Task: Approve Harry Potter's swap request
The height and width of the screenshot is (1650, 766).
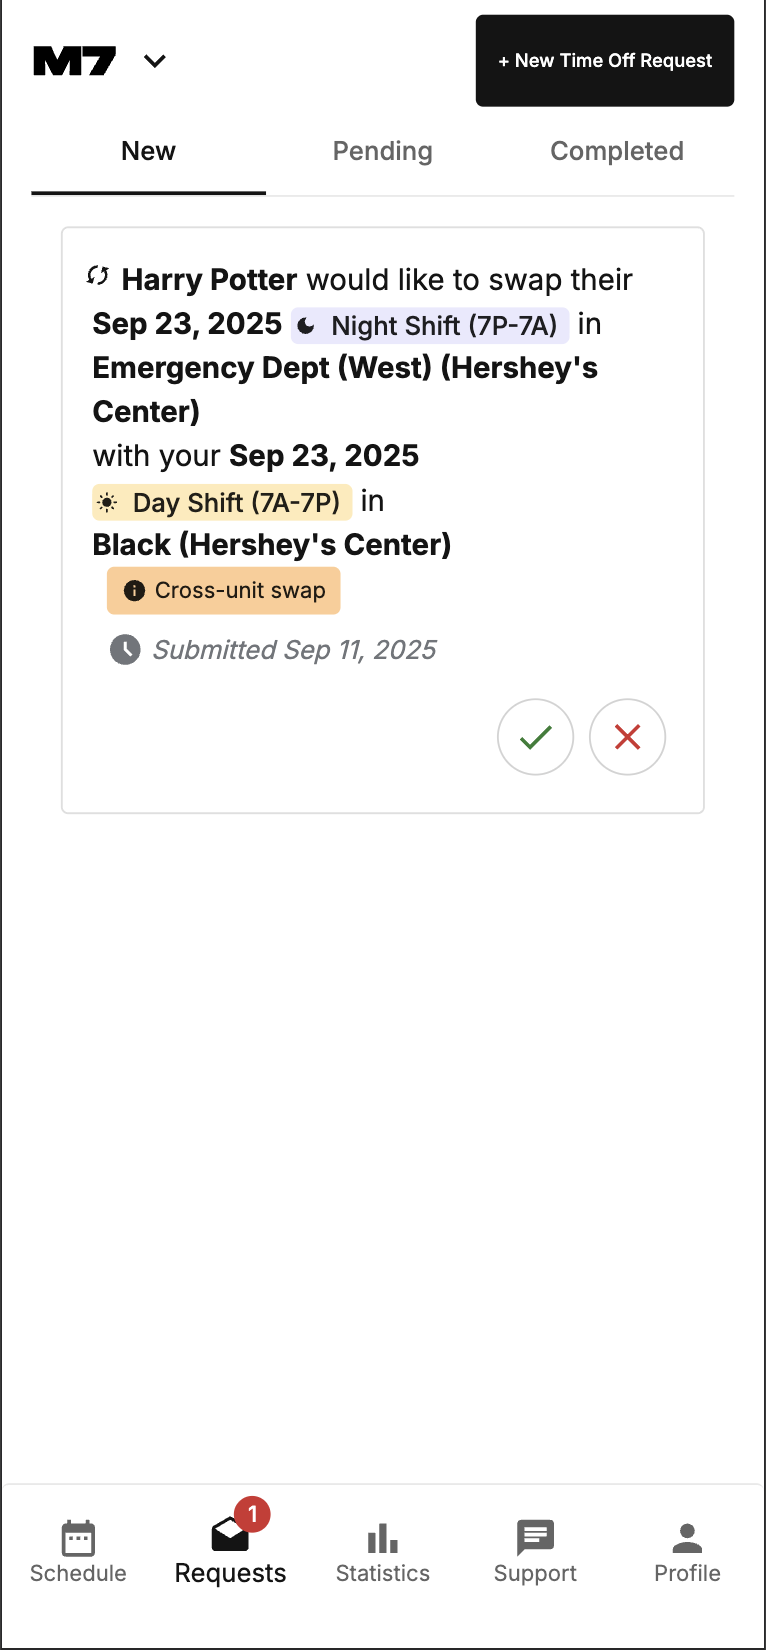Action: point(535,737)
